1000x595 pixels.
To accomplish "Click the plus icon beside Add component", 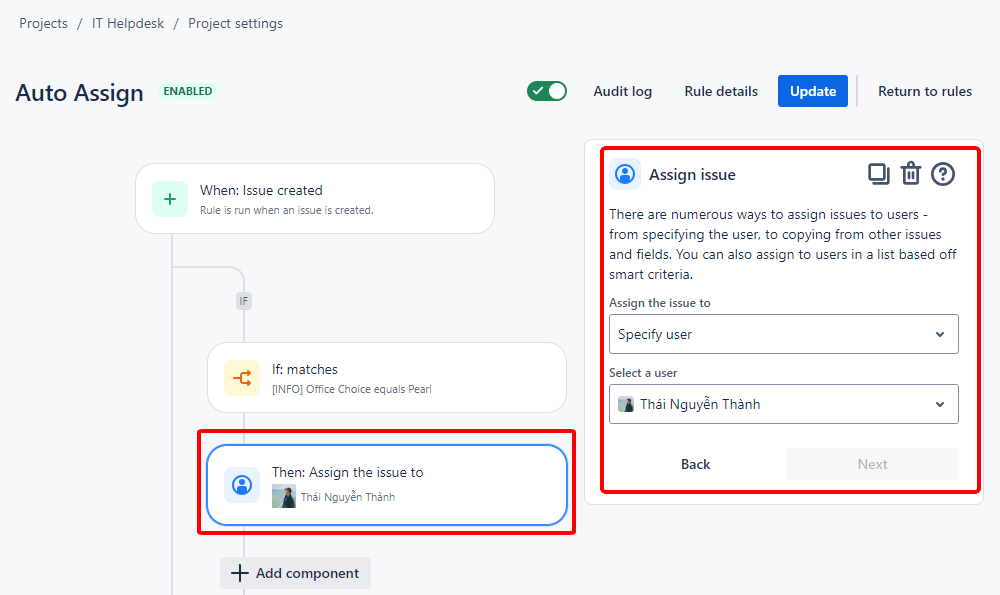I will coord(239,573).
